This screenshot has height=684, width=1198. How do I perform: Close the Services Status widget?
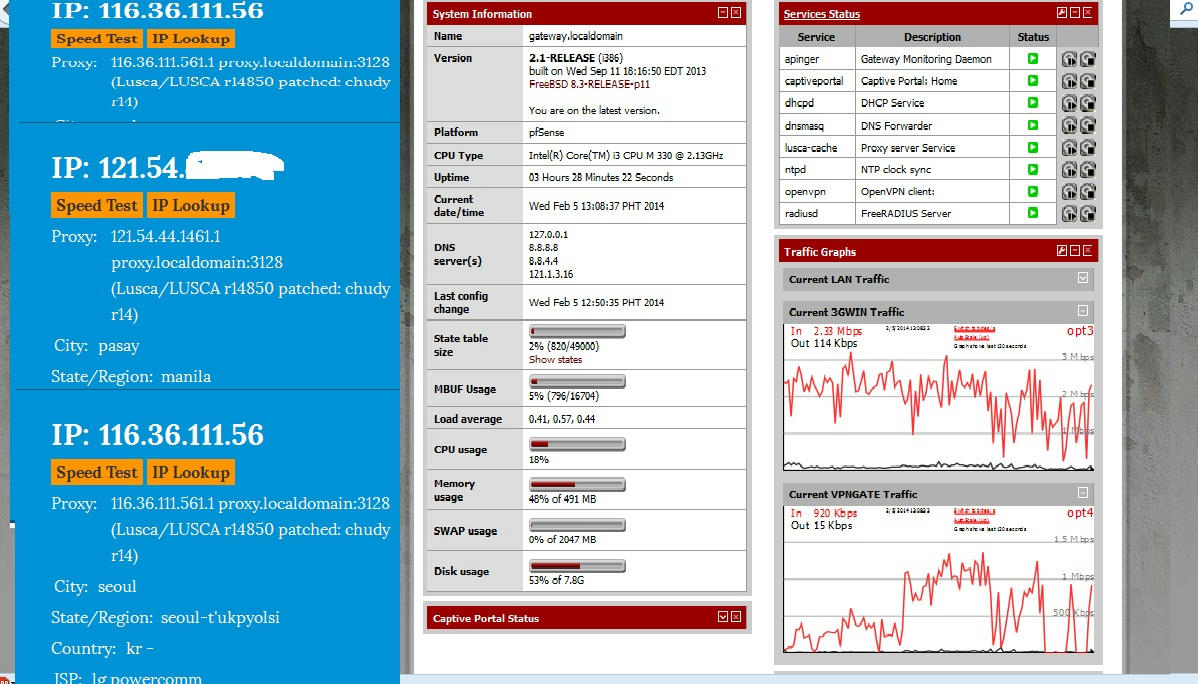click(x=1087, y=13)
